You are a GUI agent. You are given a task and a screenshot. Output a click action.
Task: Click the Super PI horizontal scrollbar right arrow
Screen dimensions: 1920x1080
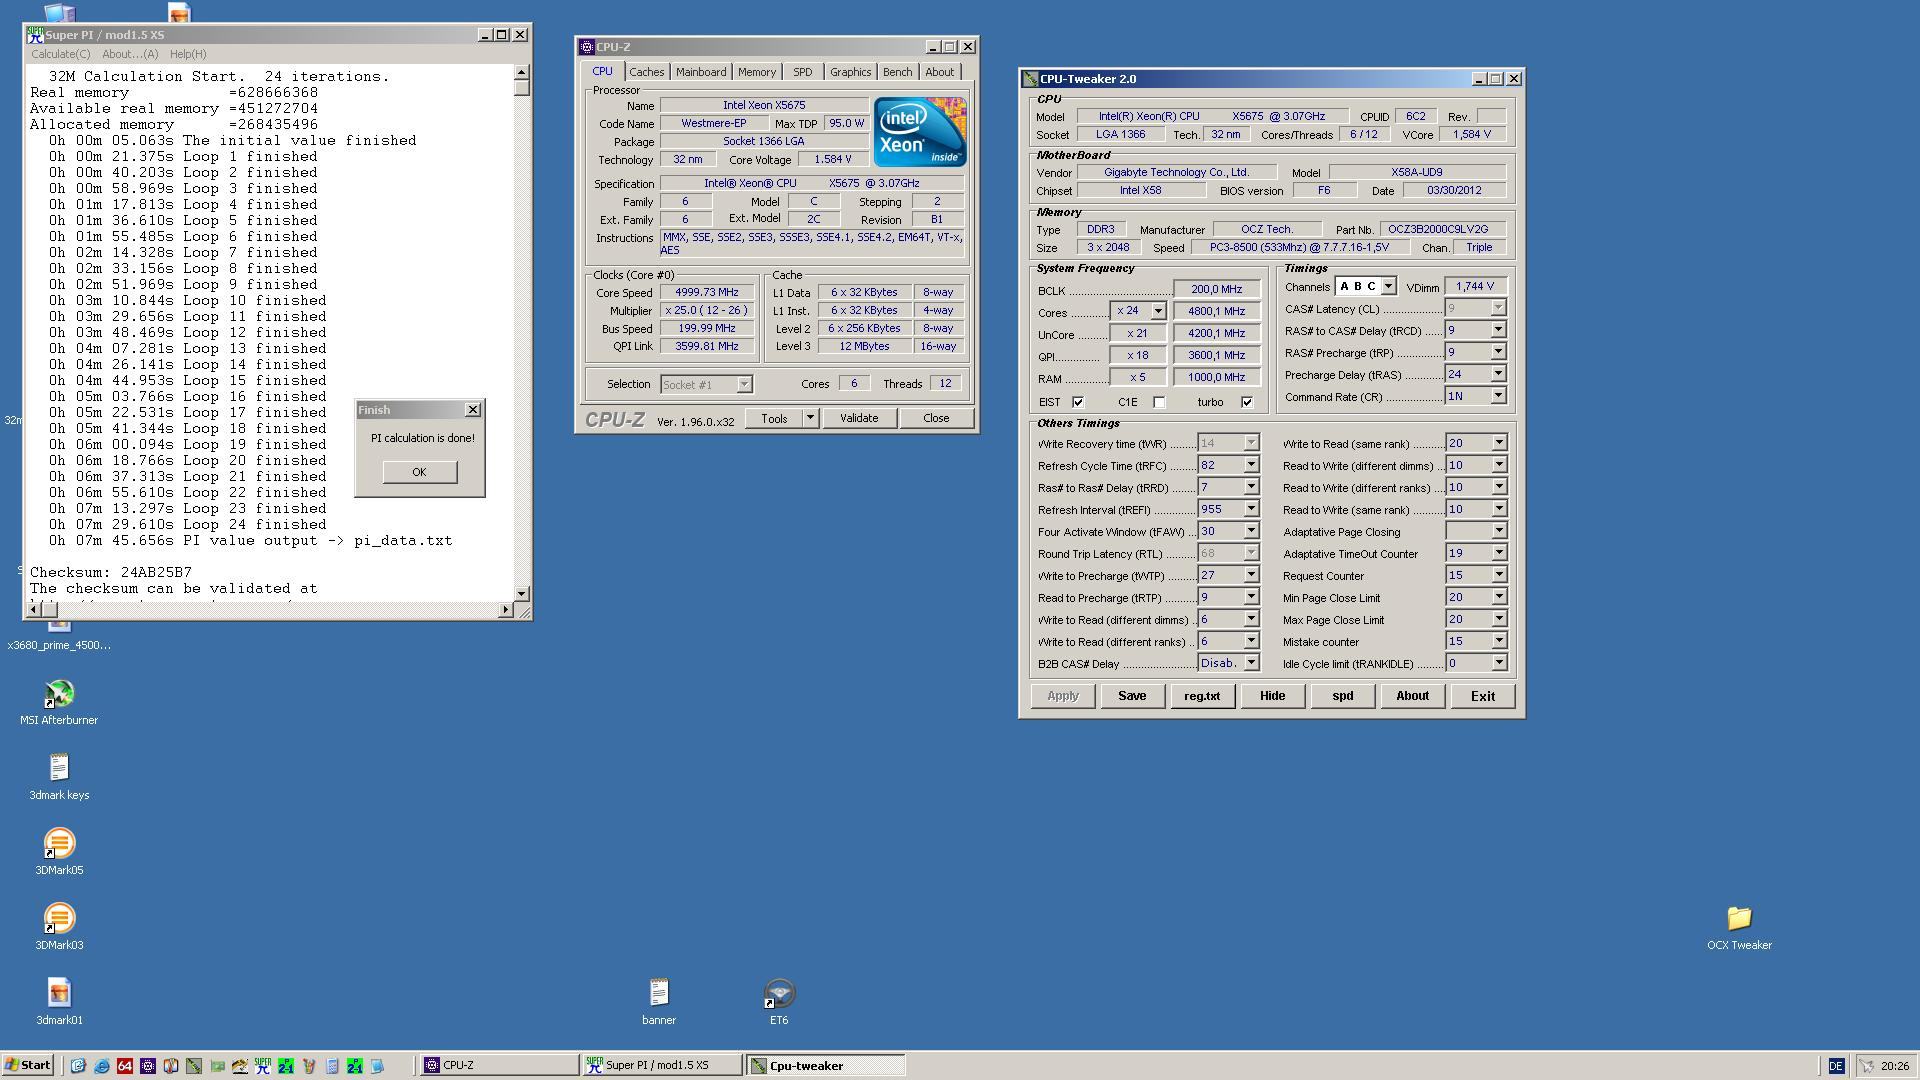505,609
